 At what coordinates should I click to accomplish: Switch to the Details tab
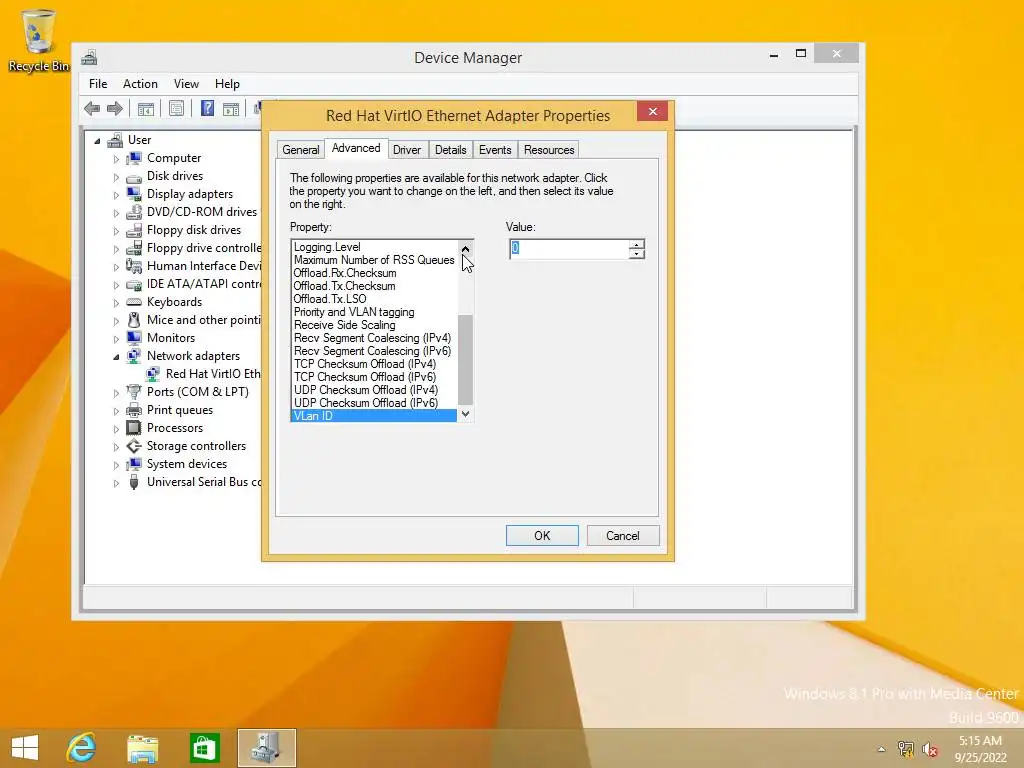(451, 150)
